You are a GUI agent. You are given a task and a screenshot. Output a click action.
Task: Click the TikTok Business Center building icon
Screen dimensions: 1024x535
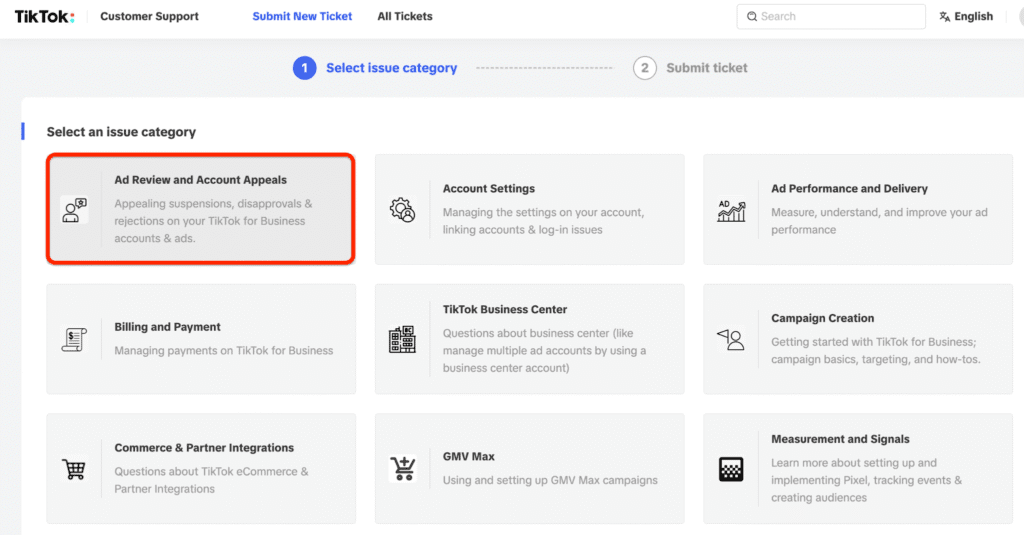(x=402, y=339)
